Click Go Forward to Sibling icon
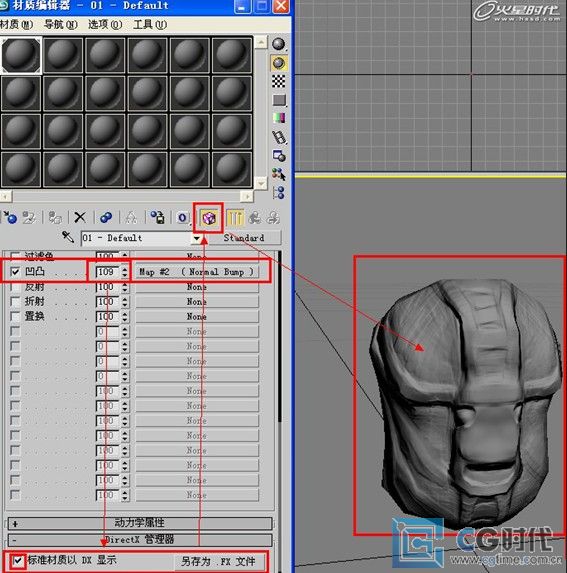 click(273, 217)
